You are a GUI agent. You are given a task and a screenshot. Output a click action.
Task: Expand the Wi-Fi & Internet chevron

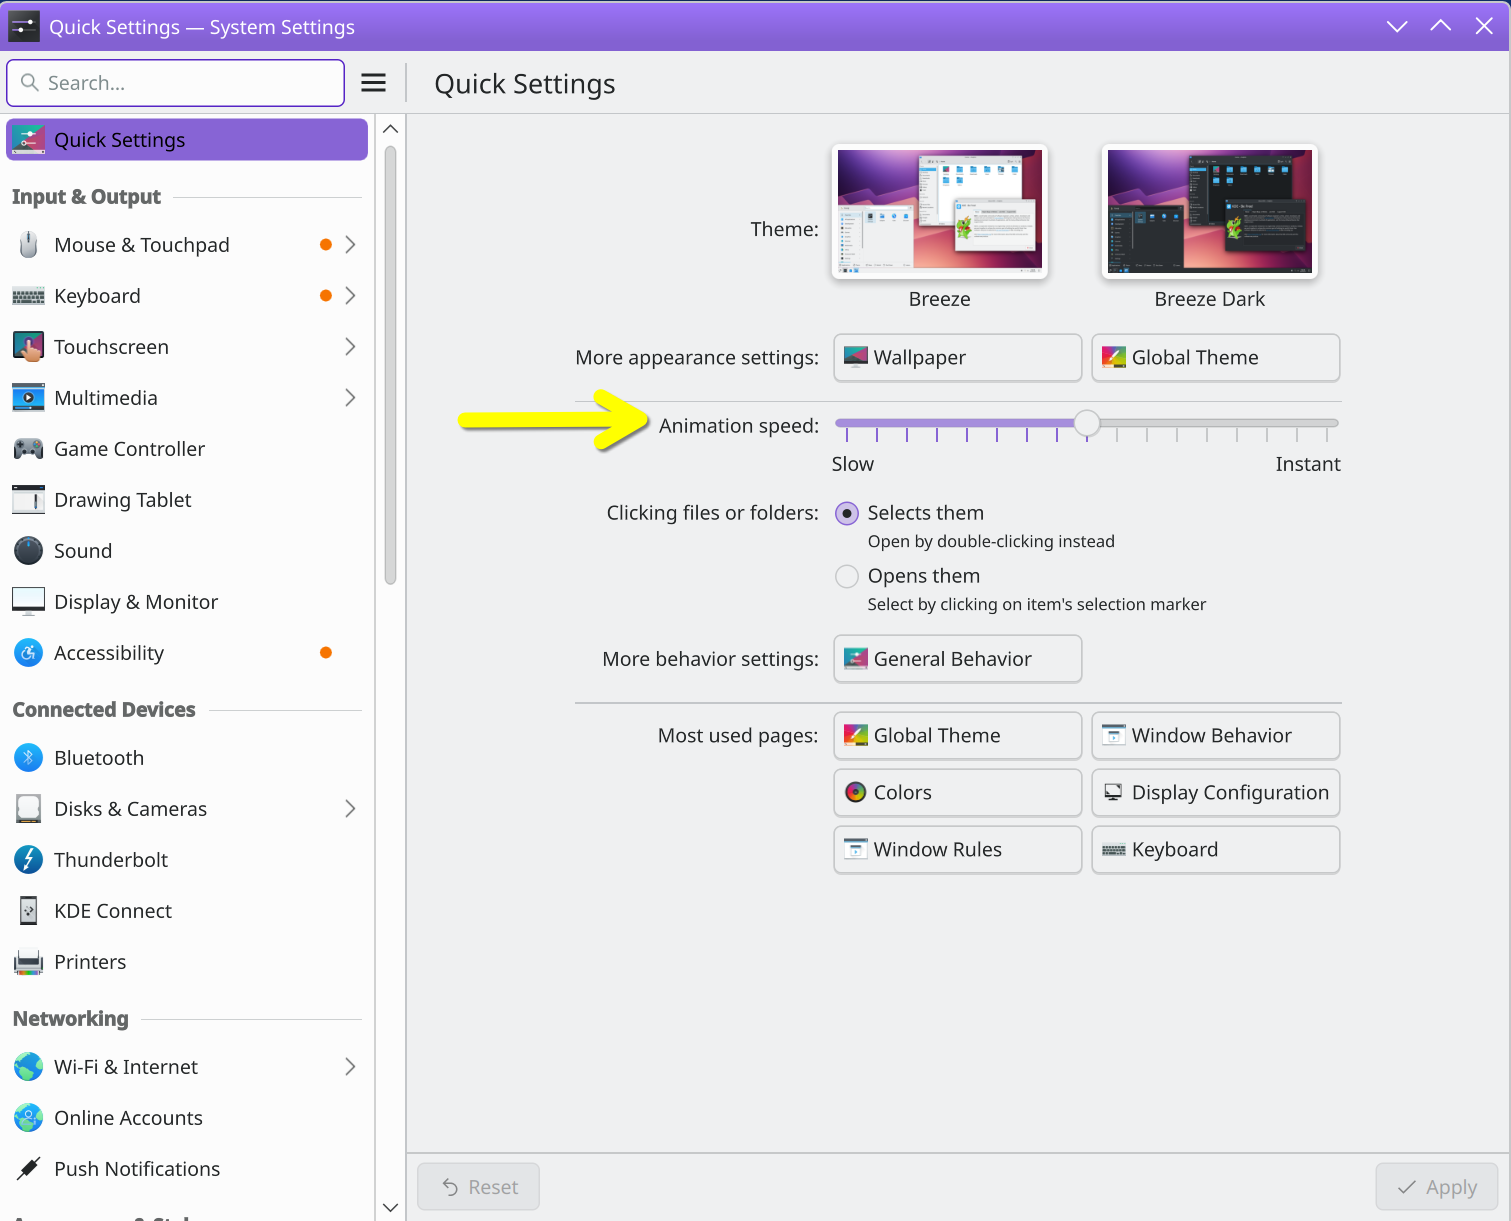click(350, 1067)
